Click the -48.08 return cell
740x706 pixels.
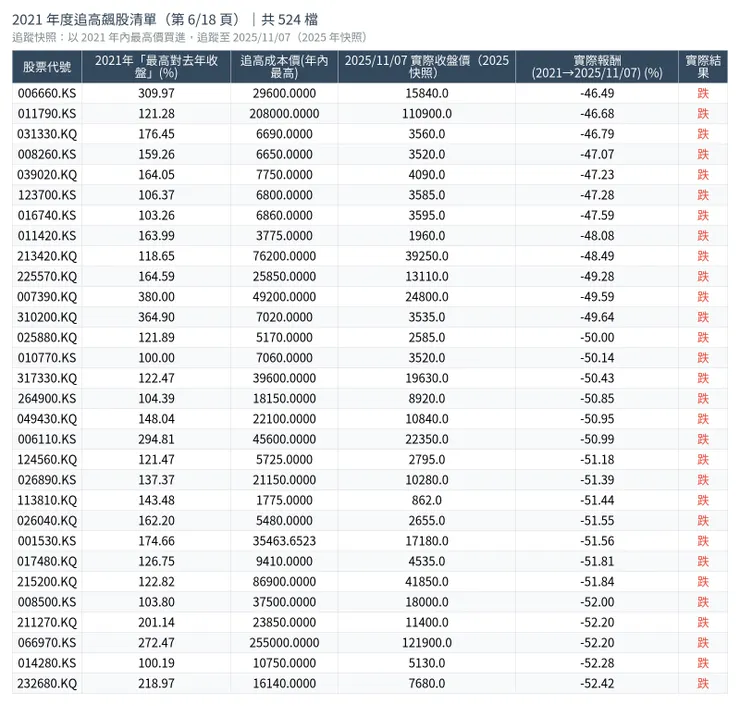pos(597,235)
